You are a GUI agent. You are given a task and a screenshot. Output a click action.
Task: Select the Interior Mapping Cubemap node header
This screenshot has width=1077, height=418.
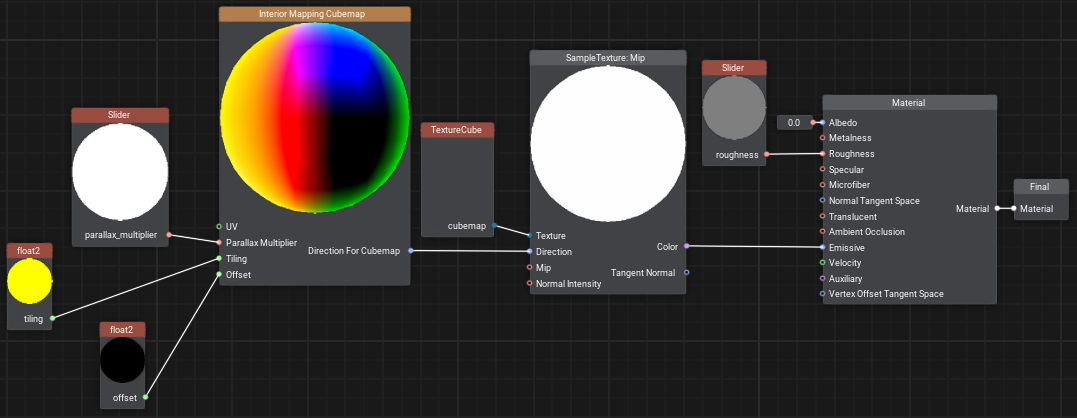314,14
